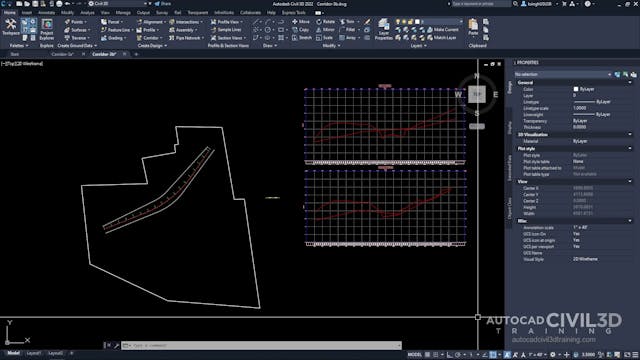Open the Corridor dropdown in Create Design
Image resolution: width=640 pixels, height=360 pixels.
pyautogui.click(x=150, y=38)
